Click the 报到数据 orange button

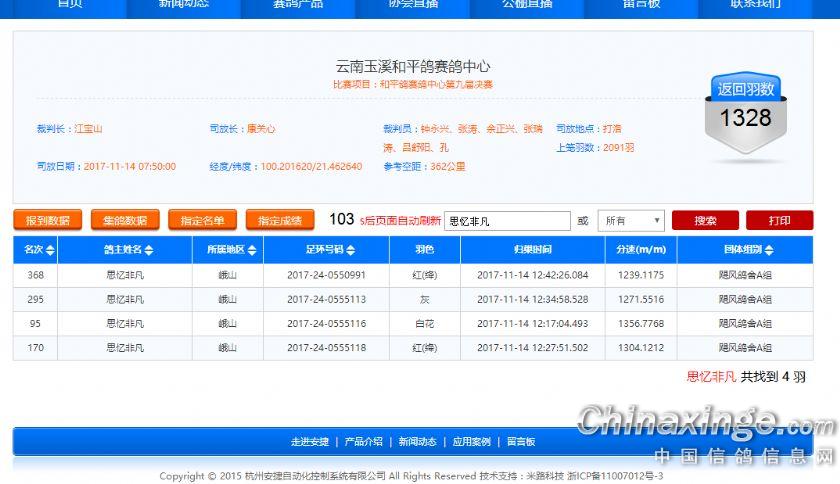[x=47, y=220]
